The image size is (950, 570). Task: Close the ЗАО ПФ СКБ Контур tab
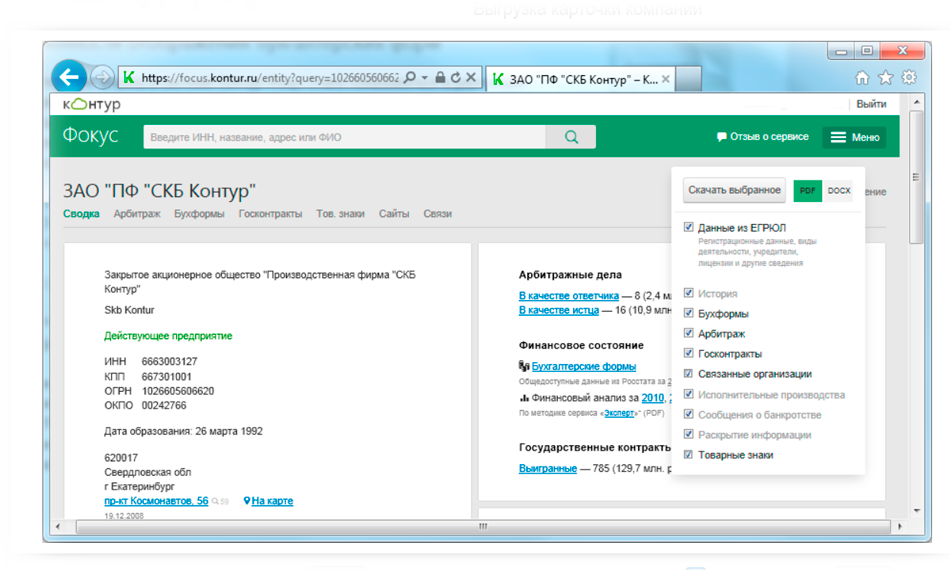[x=665, y=79]
